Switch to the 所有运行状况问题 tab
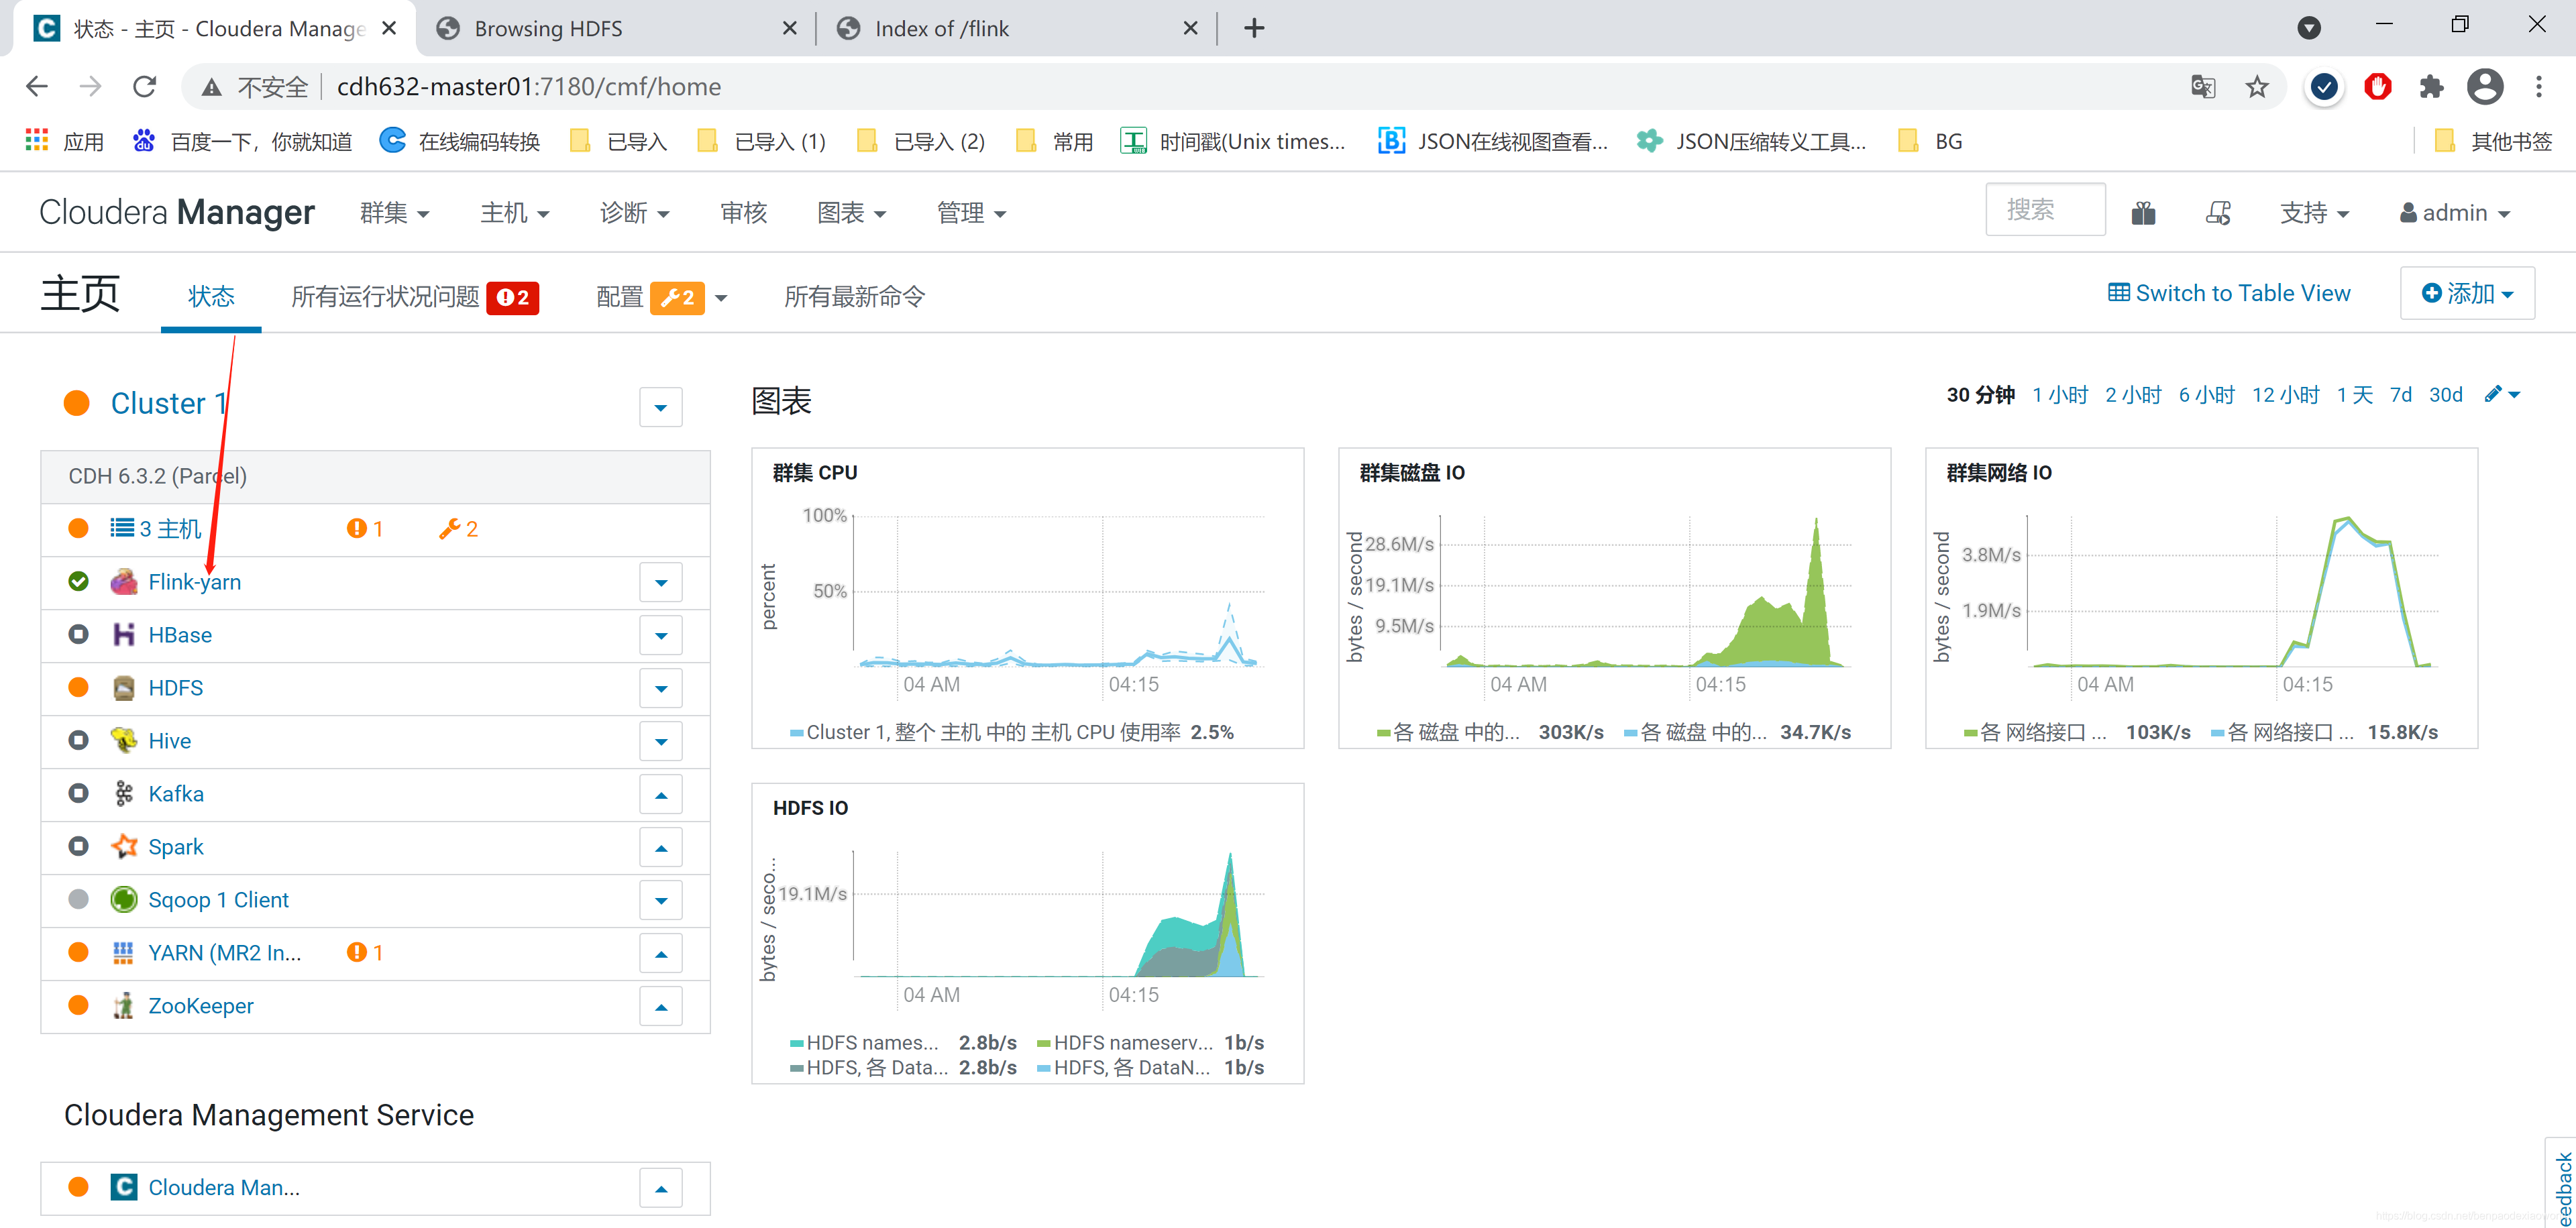Image resolution: width=2576 pixels, height=1228 pixels. (x=415, y=297)
